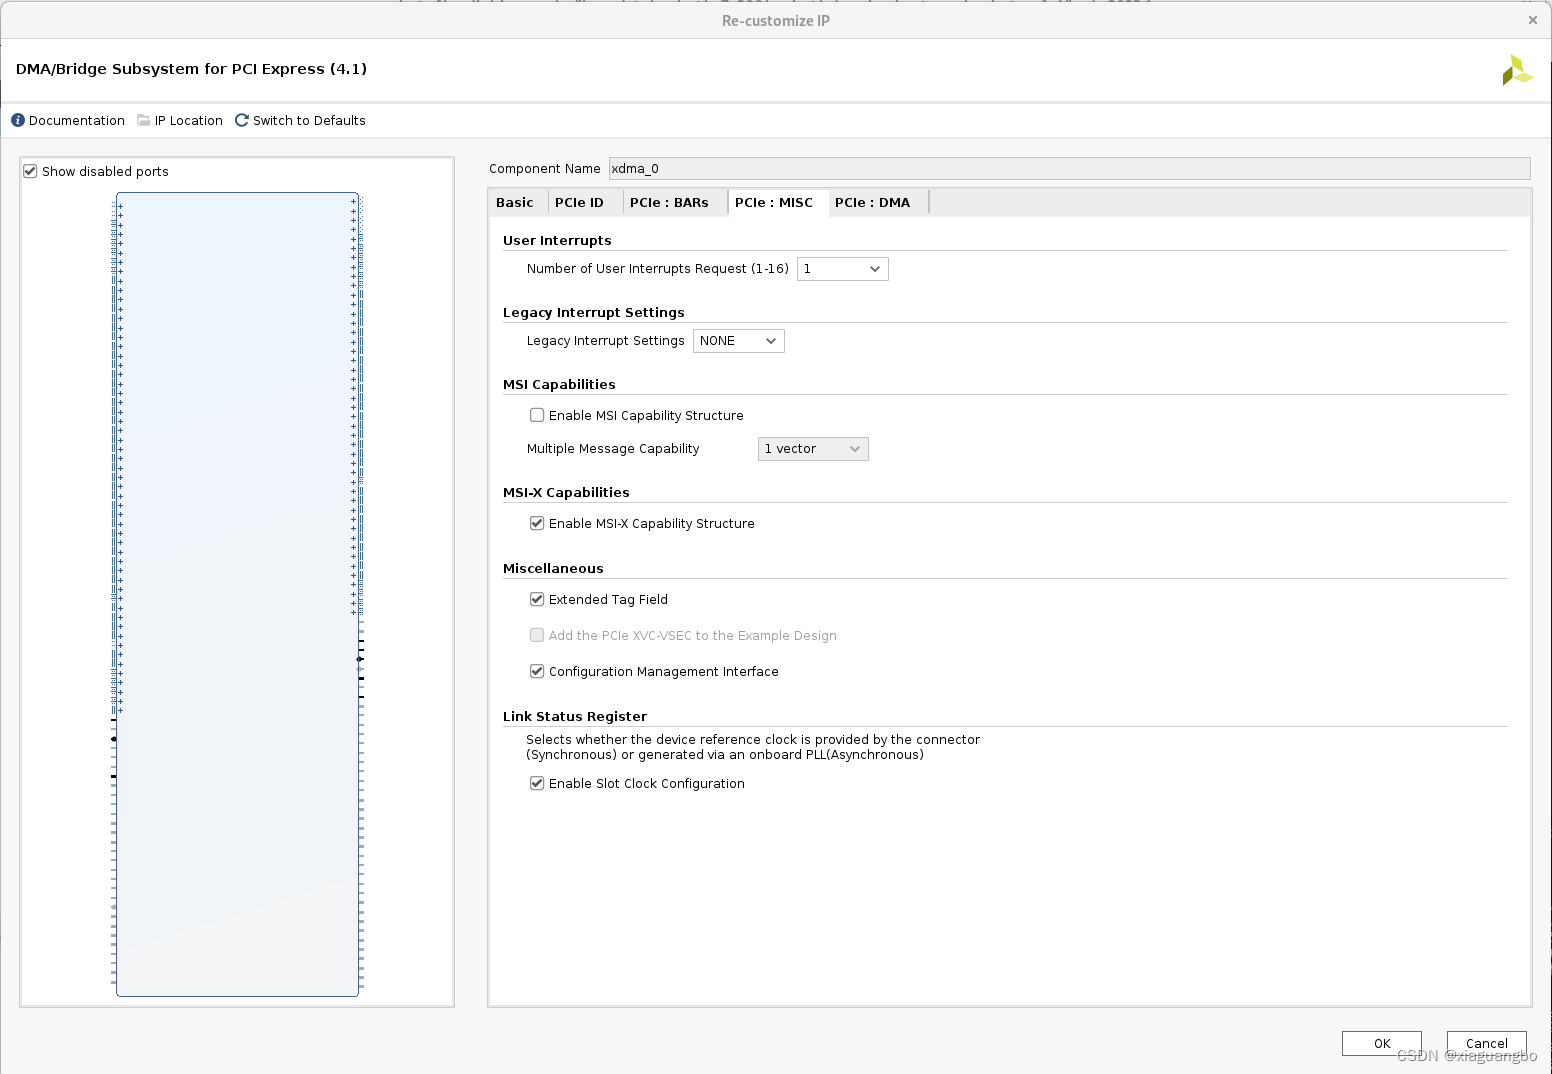The width and height of the screenshot is (1552, 1074).
Task: Click the Miscellaneous section heading
Action: click(x=553, y=568)
